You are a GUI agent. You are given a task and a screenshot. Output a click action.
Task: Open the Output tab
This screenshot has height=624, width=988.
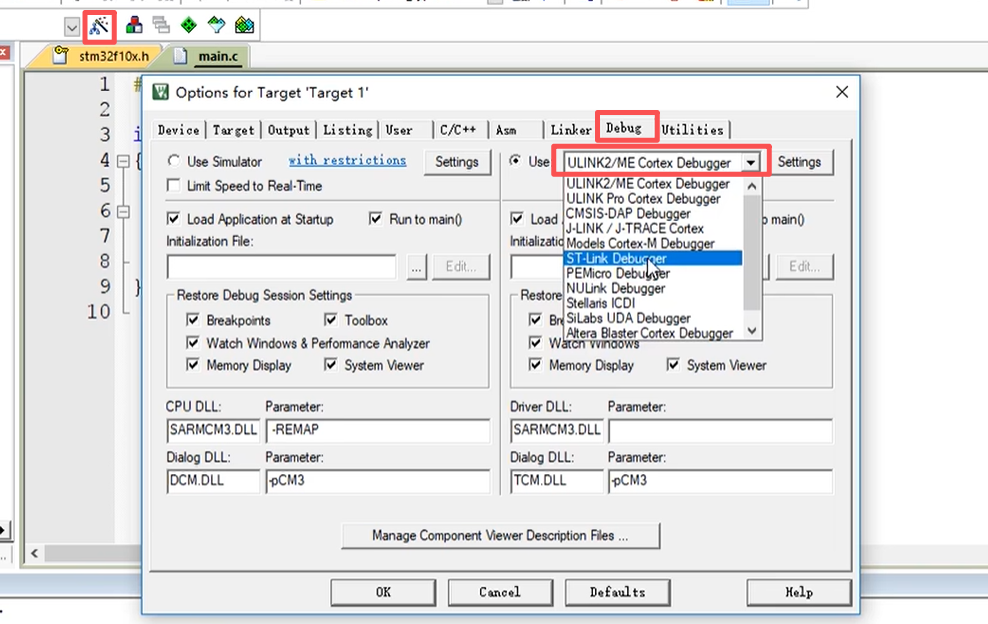(289, 130)
